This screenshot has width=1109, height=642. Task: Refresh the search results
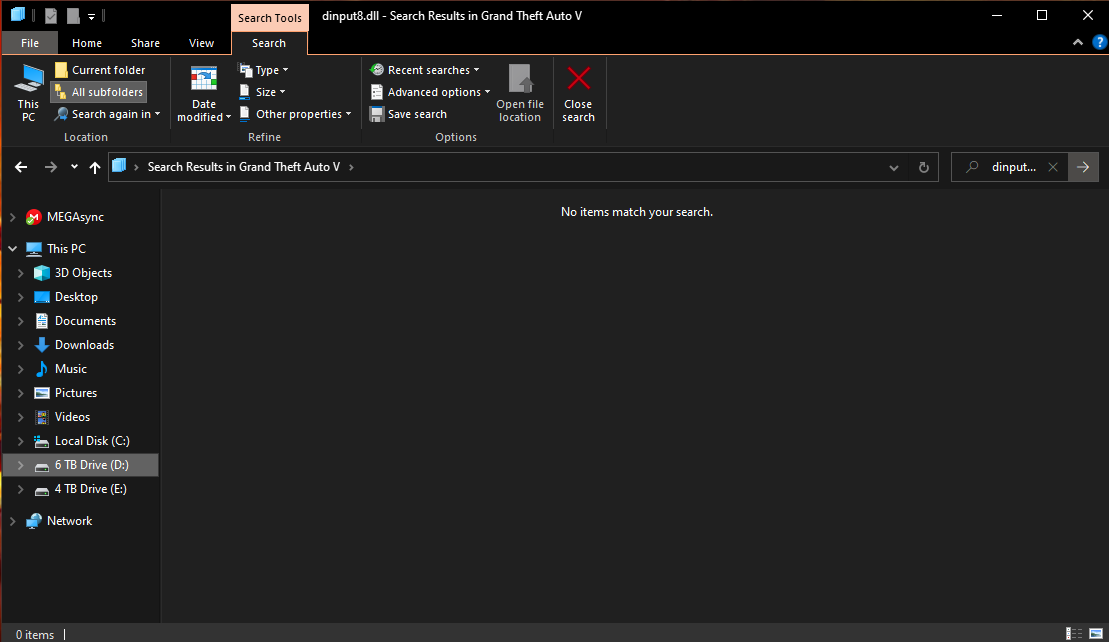point(924,168)
